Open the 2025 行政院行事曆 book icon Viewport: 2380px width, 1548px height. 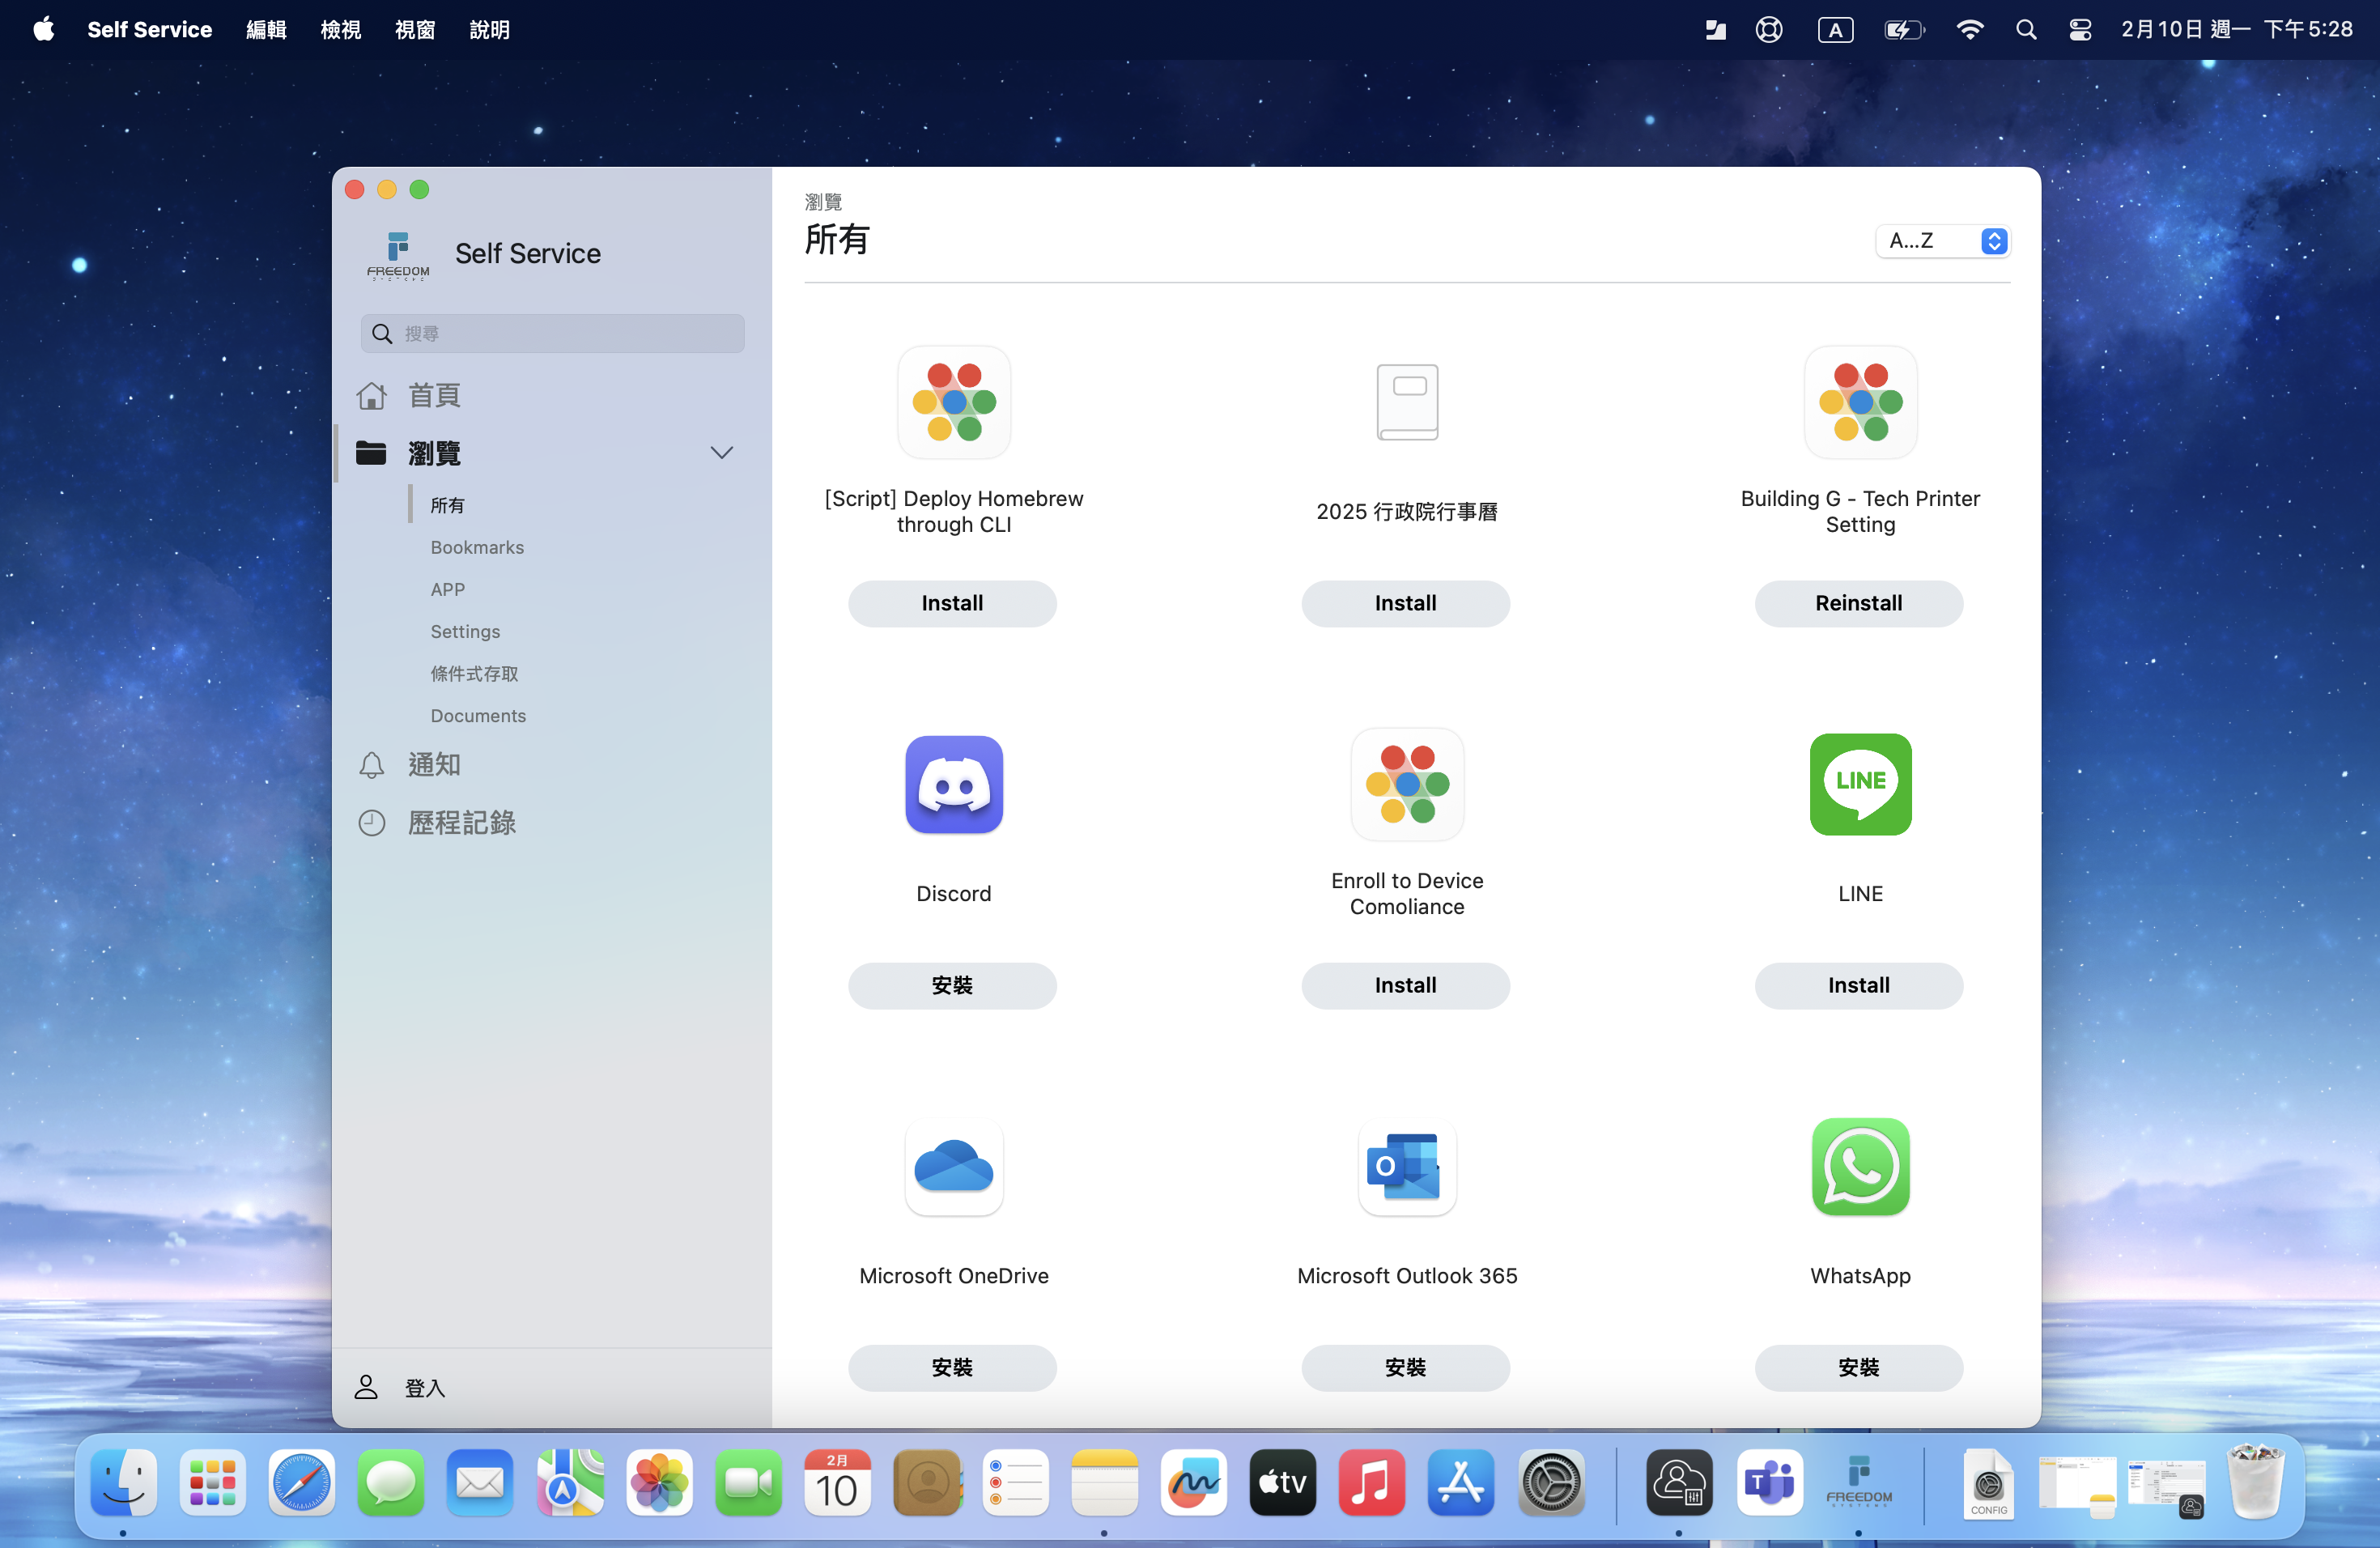(x=1406, y=402)
